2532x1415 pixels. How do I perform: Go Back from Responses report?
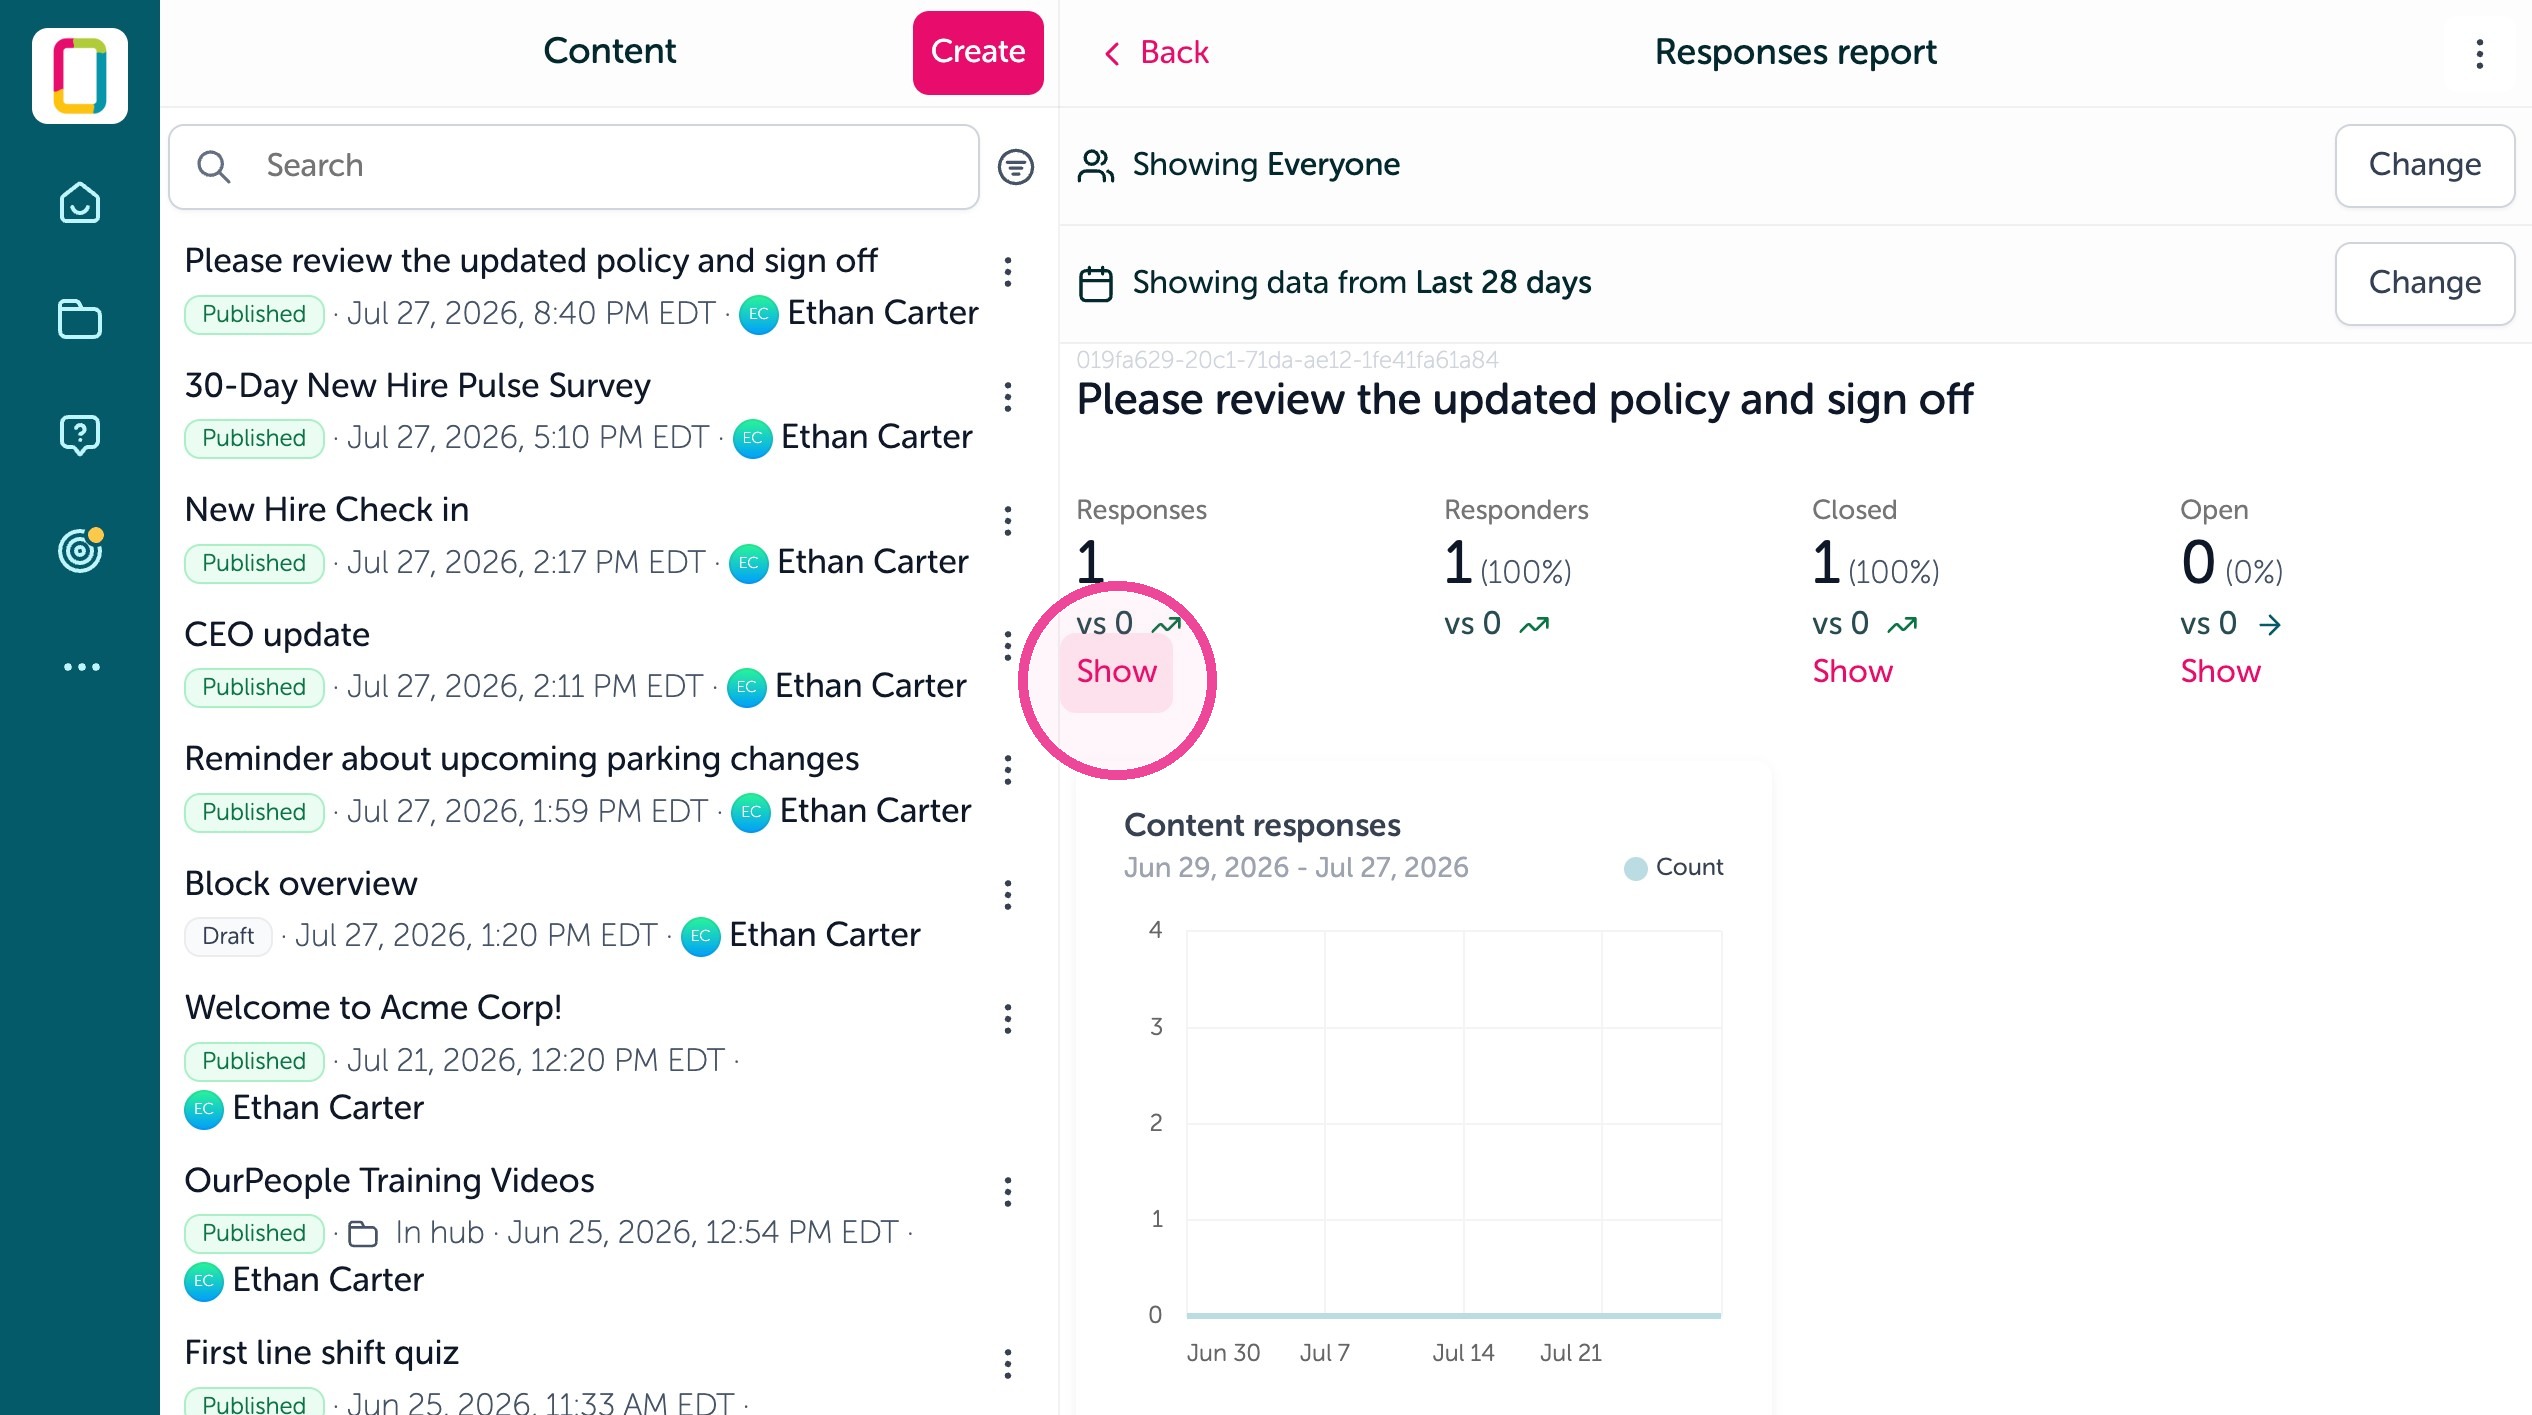click(x=1155, y=53)
